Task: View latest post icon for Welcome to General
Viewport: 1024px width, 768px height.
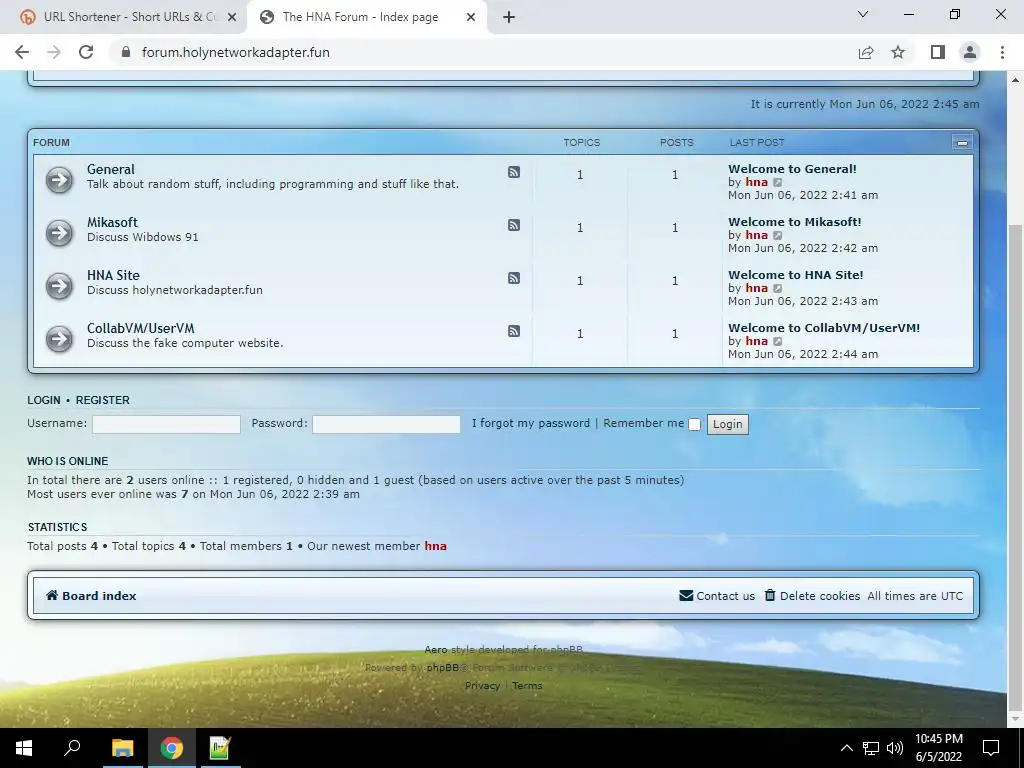Action: coord(777,183)
